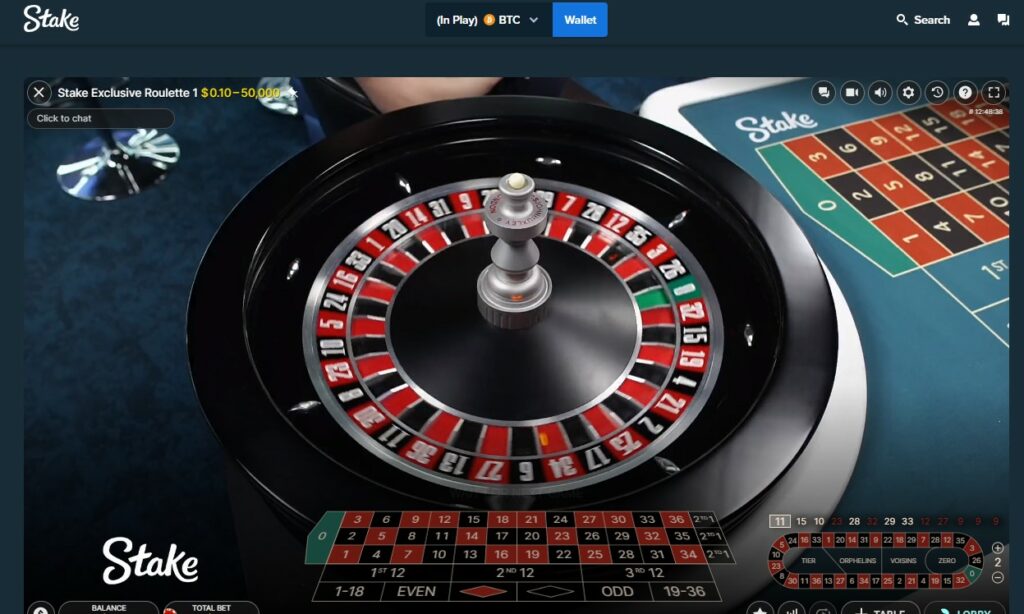The height and width of the screenshot is (614, 1024).
Task: Decrease neighbour bet count with minus
Action: [x=998, y=577]
